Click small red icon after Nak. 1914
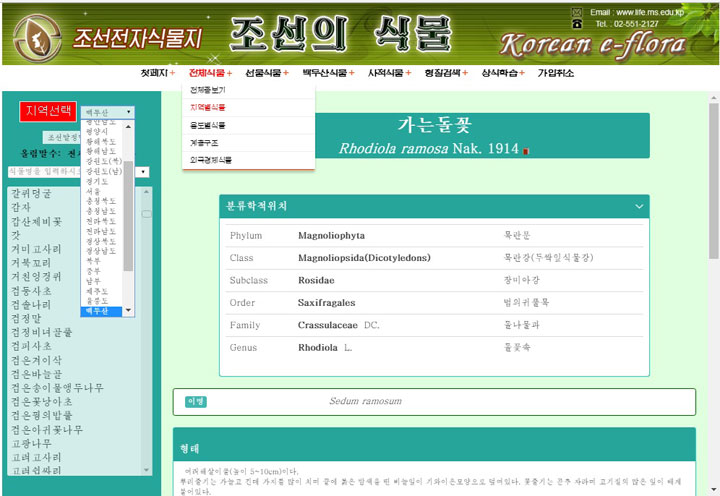The height and width of the screenshot is (496, 720). click(x=526, y=151)
